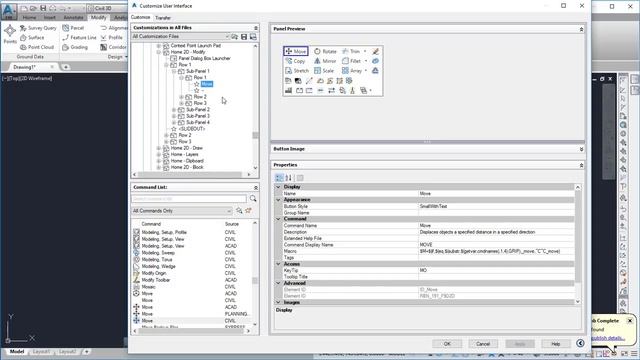Click the alphabetical sort icon in Properties

click(x=289, y=178)
